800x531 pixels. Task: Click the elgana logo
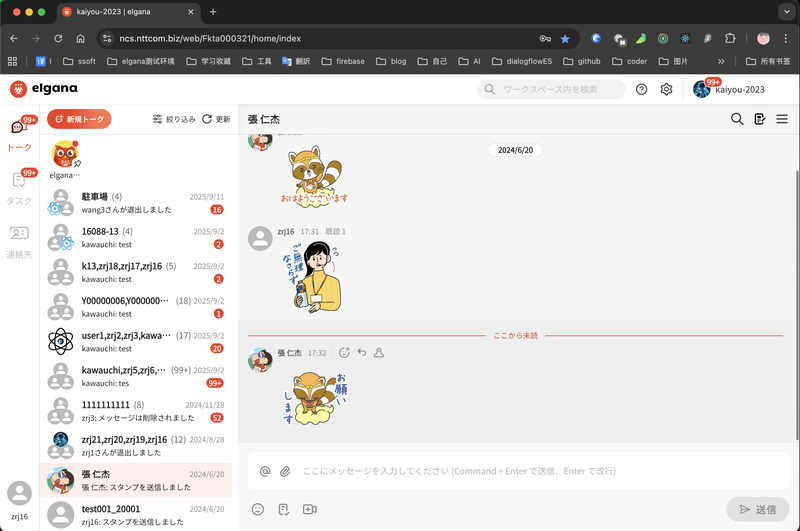[x=44, y=89]
